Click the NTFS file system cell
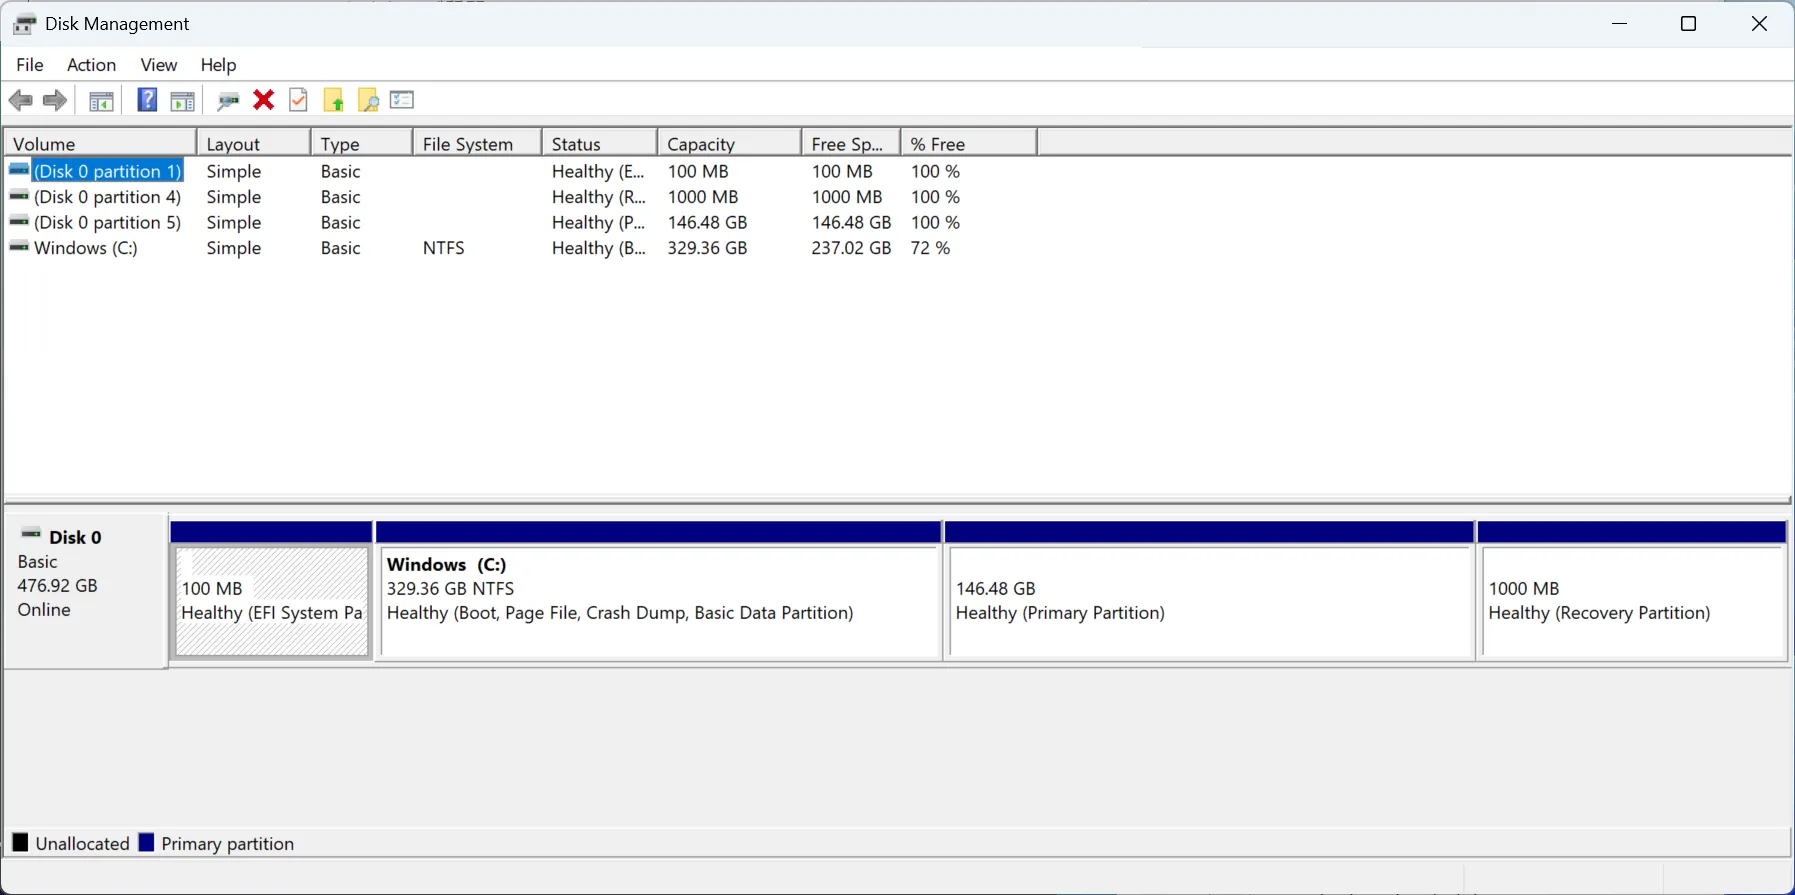 point(443,248)
